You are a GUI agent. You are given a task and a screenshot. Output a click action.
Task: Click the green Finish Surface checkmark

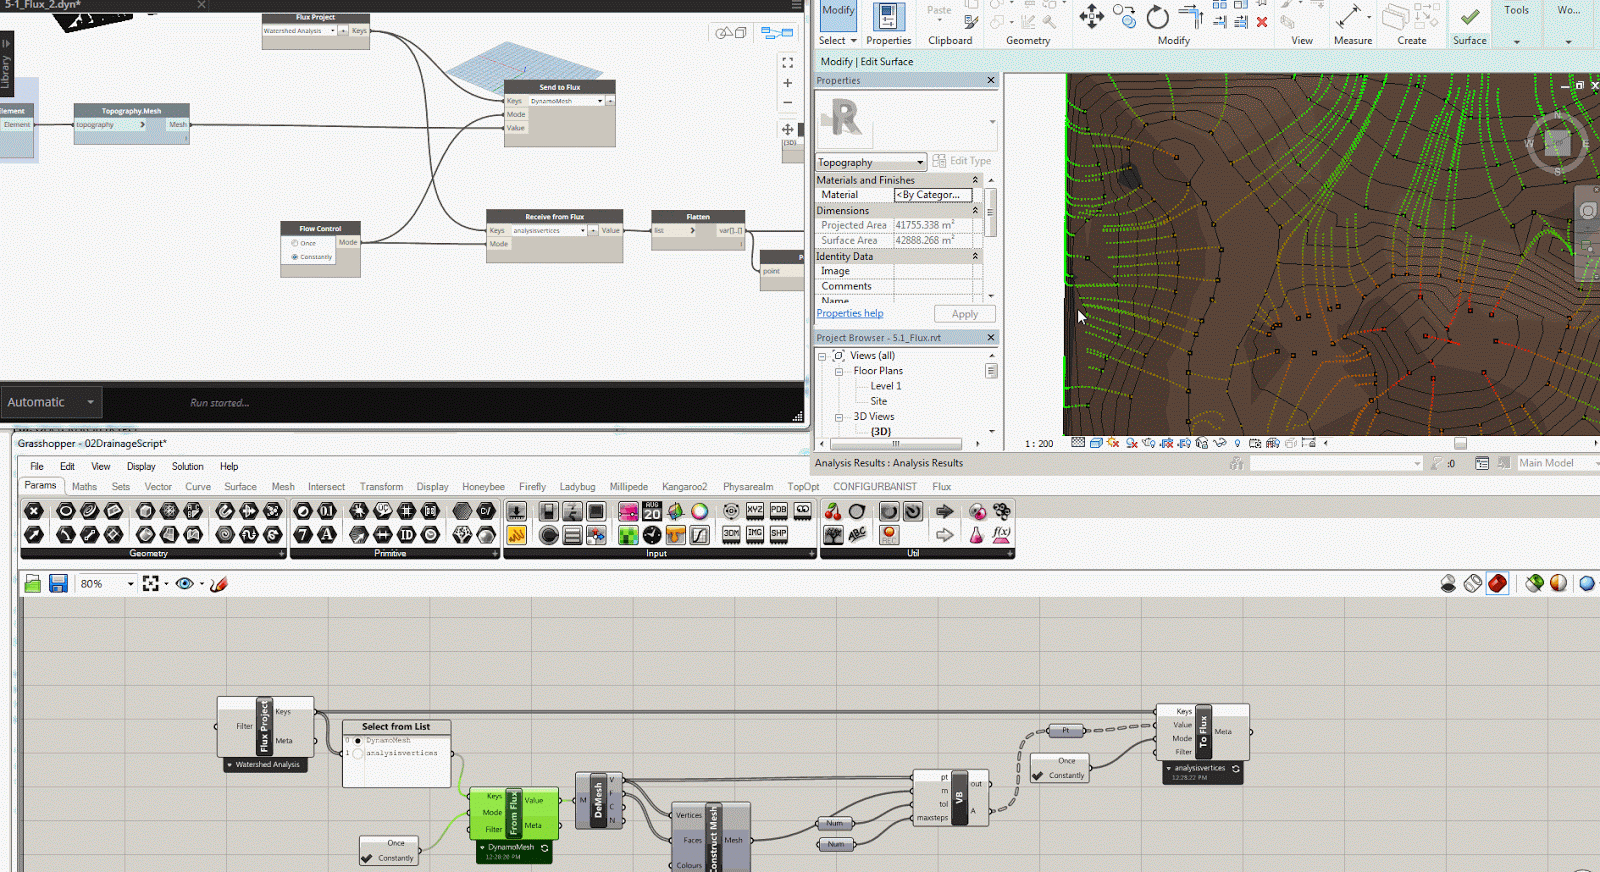coord(1470,17)
